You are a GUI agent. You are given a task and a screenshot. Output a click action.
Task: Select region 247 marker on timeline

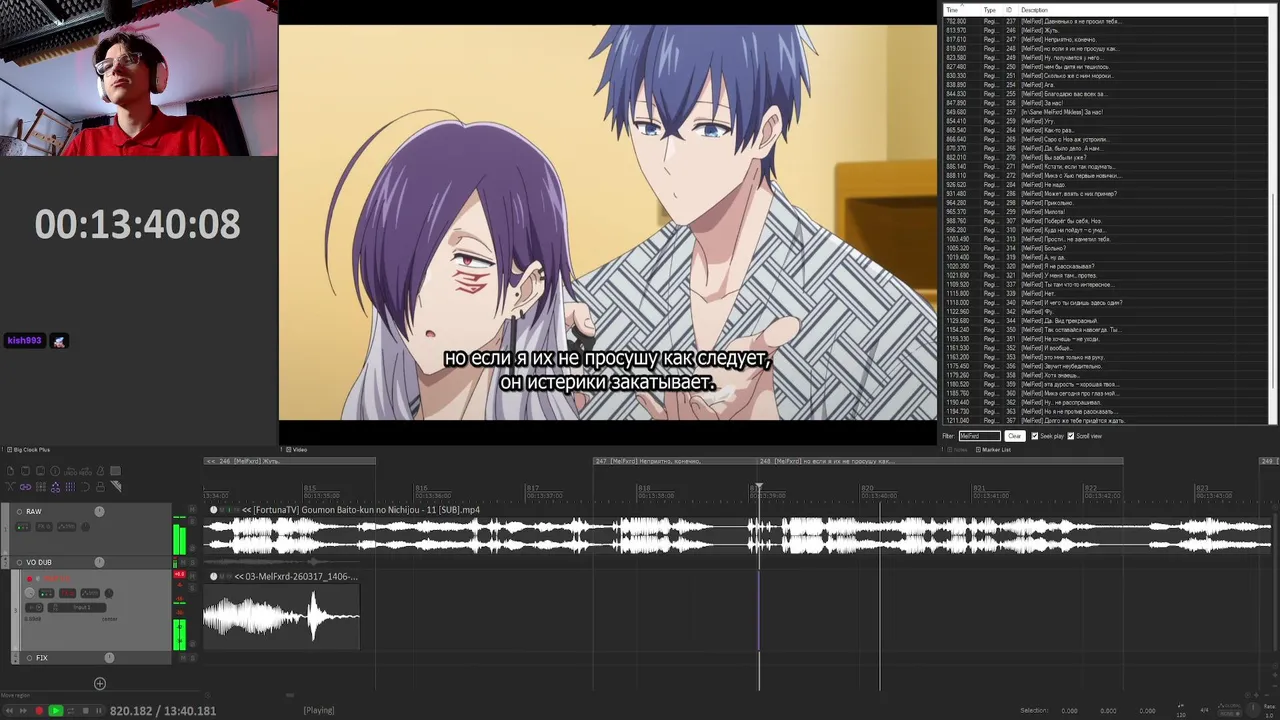676,461
